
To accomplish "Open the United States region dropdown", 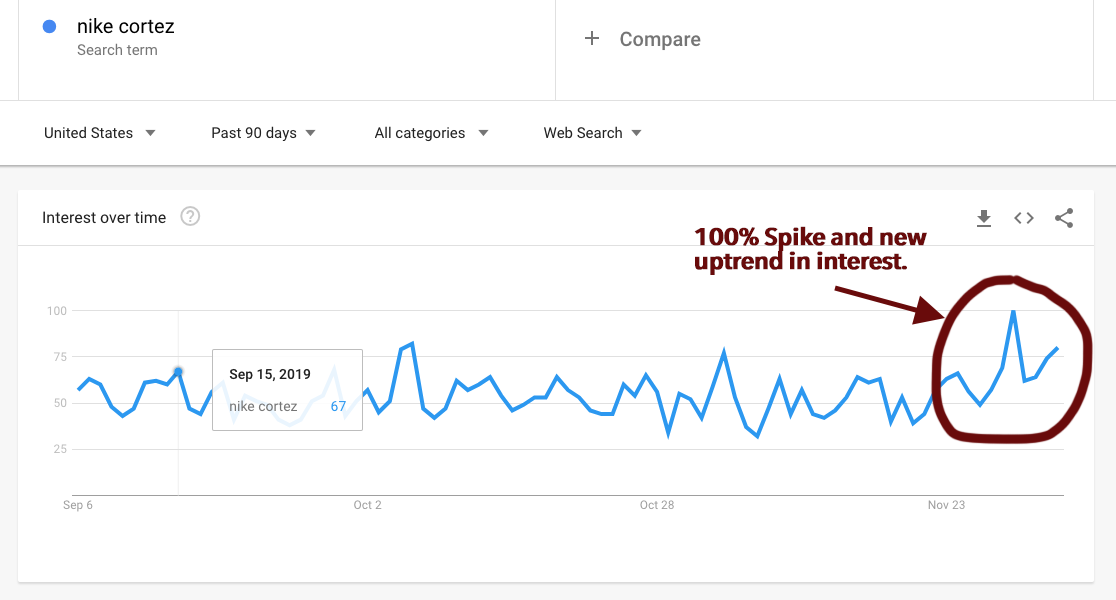I will [99, 133].
